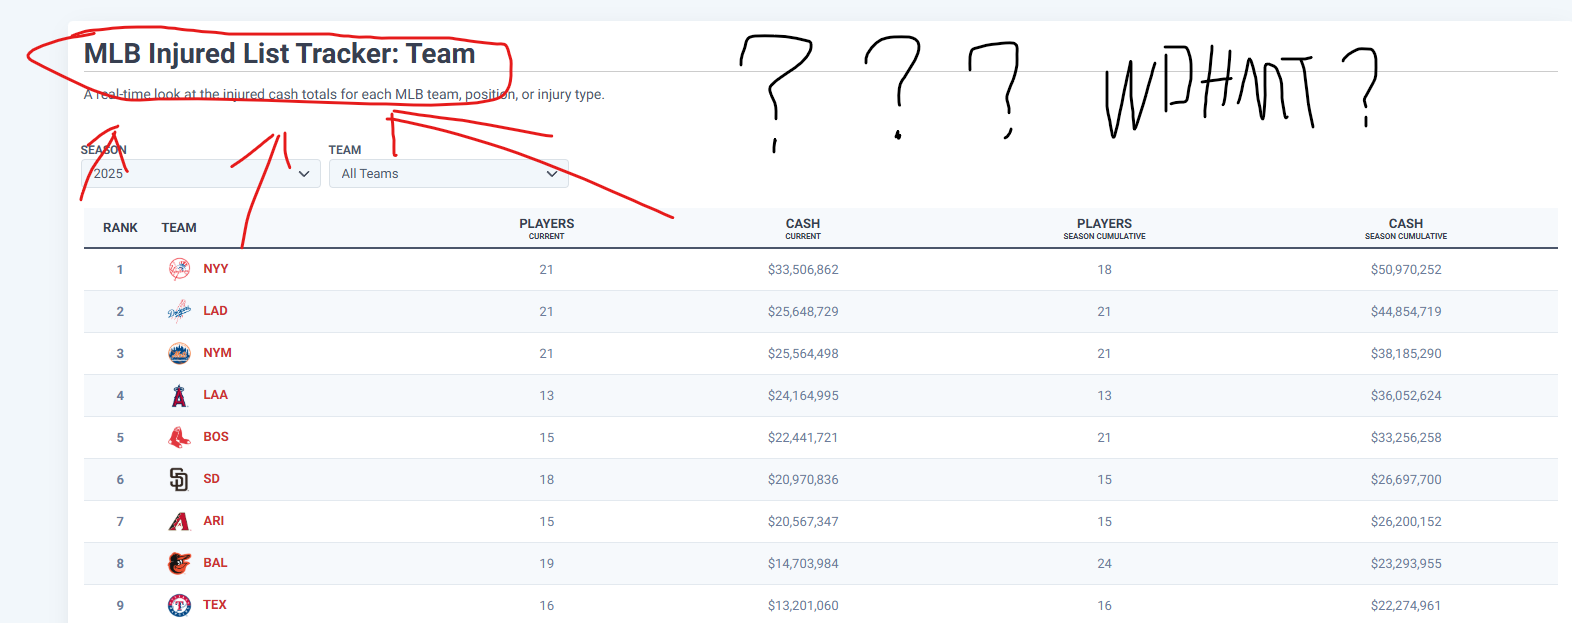Open the BAL team link
The image size is (1572, 623).
tap(215, 563)
